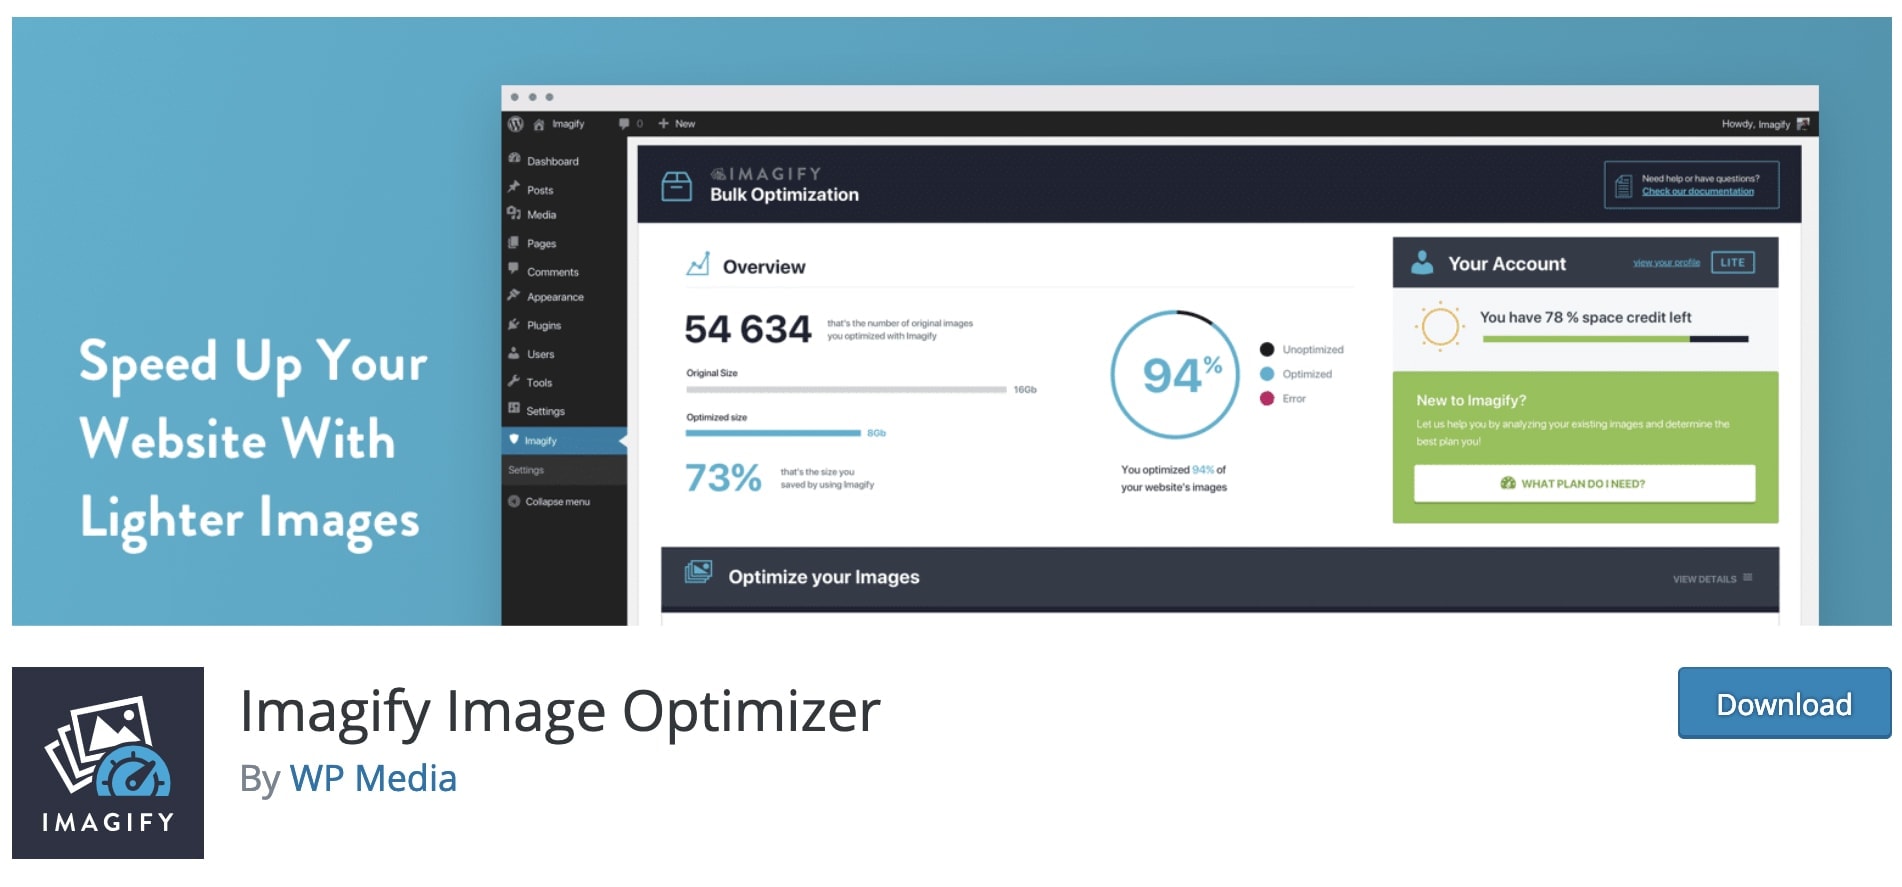
Task: Click the Overview chart icon
Action: [698, 264]
